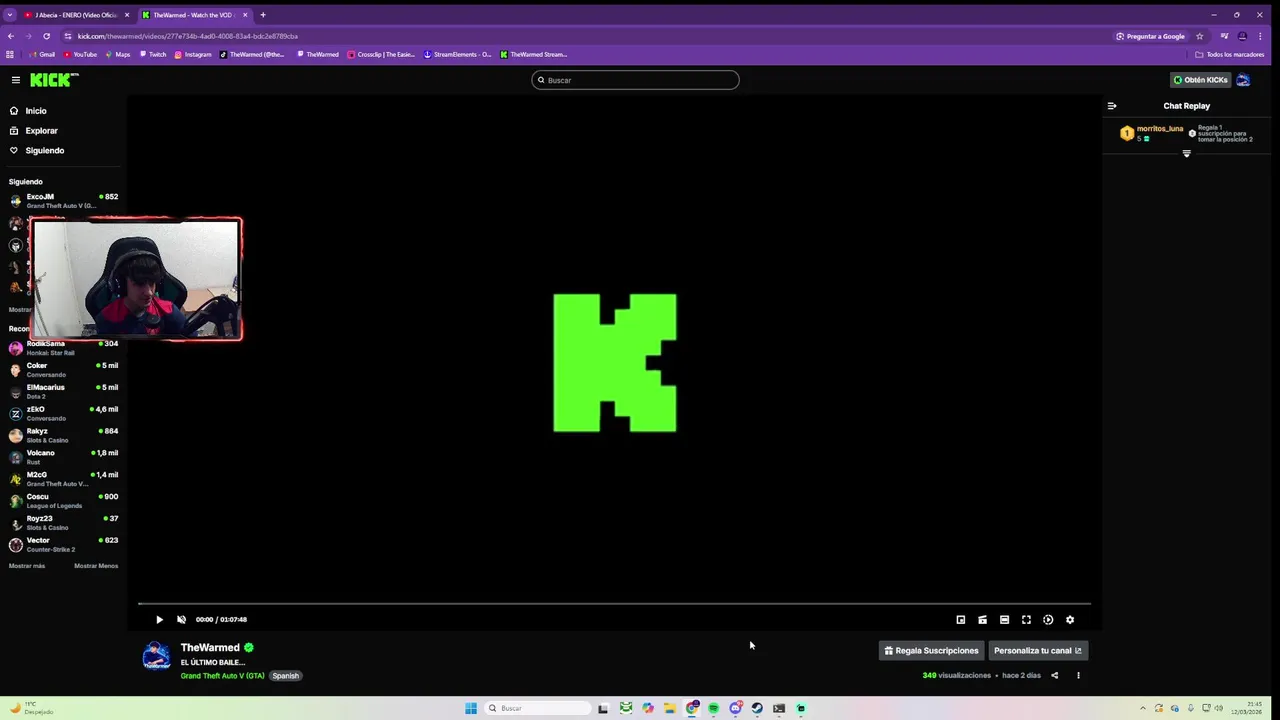The image size is (1280, 720).
Task: Click morritos_luna in gift leaderboard
Action: [1159, 129]
